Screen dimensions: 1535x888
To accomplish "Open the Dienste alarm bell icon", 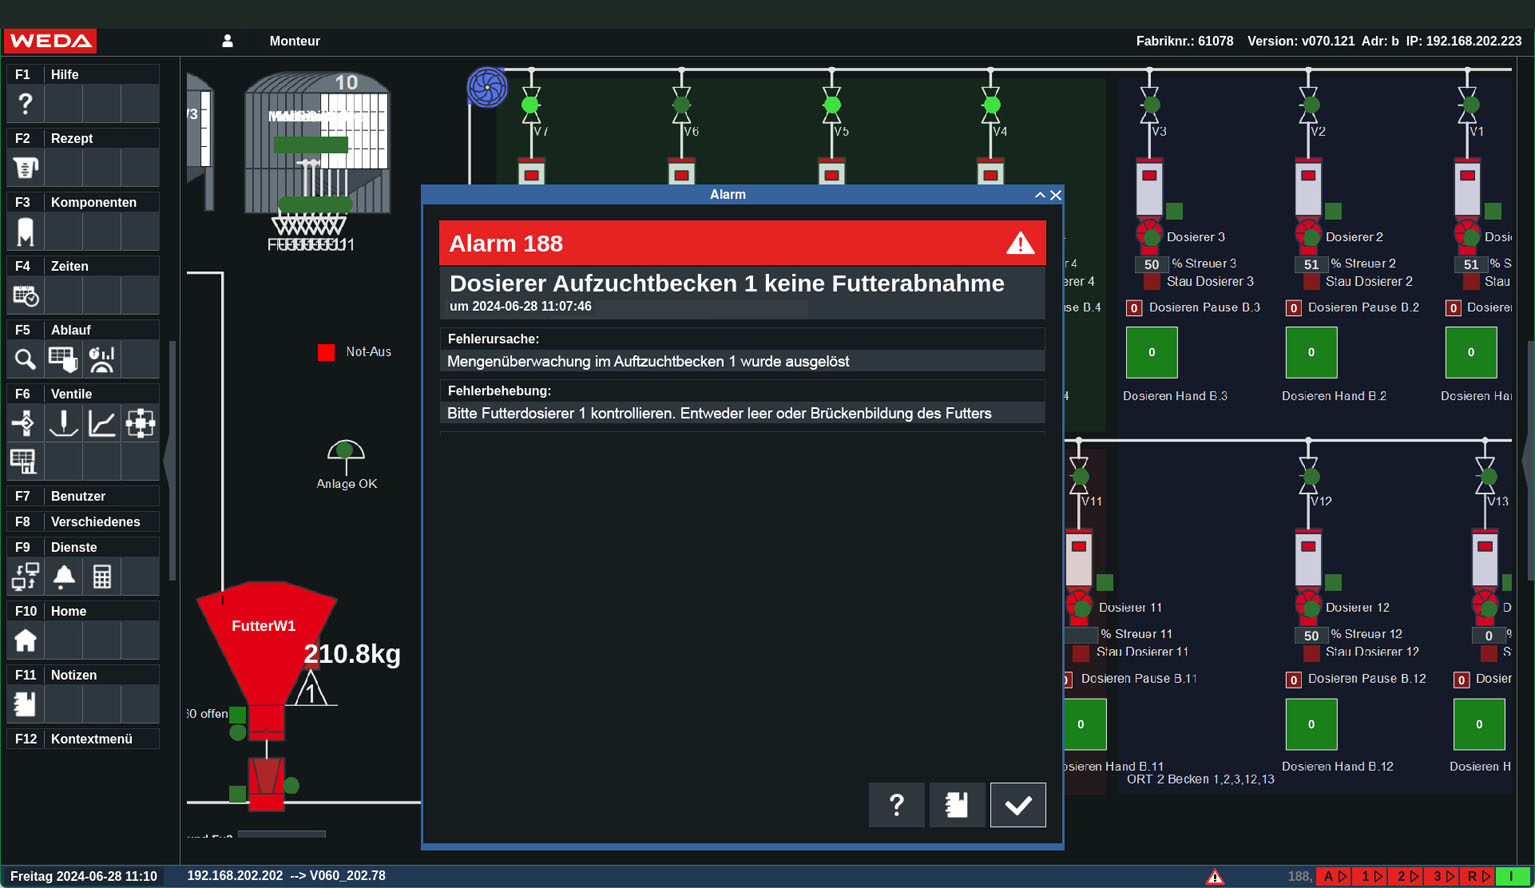I will (64, 576).
